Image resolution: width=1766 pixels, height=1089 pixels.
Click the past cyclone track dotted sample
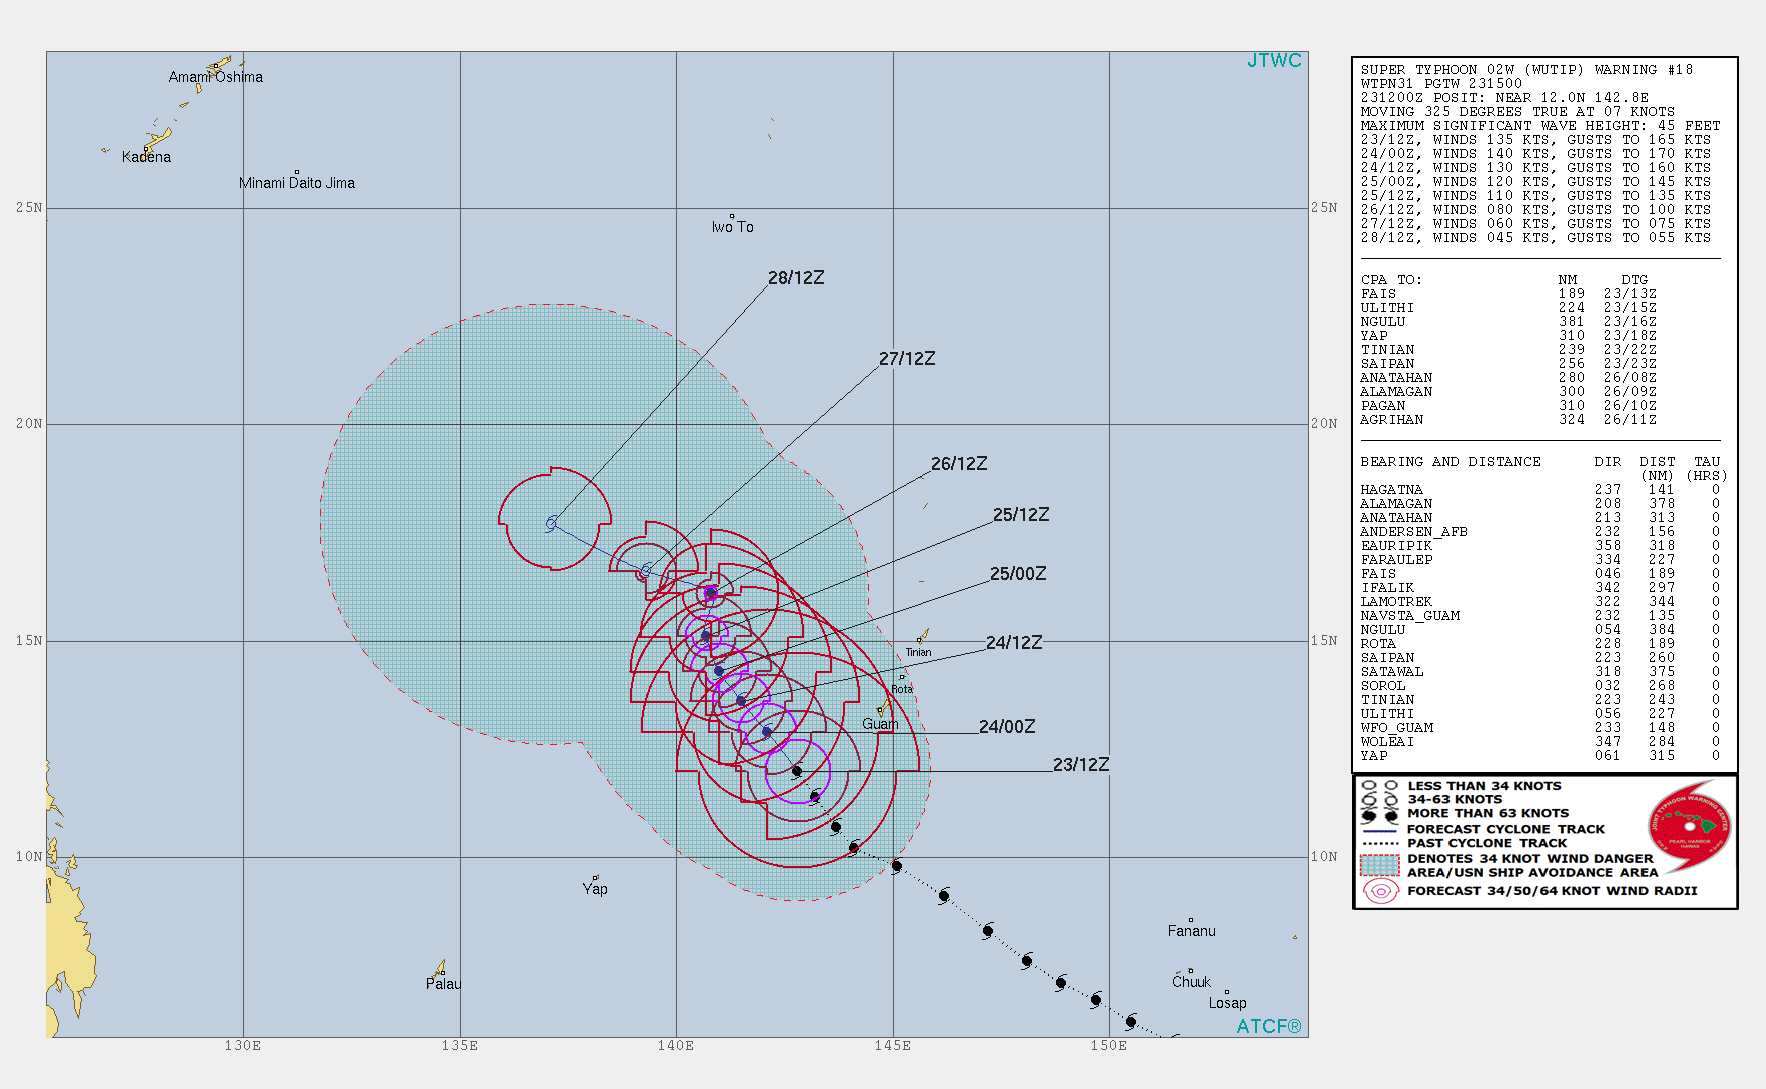coord(1380,844)
